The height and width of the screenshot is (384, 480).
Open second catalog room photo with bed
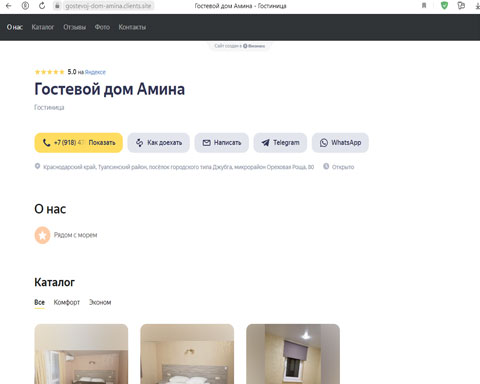[187, 354]
